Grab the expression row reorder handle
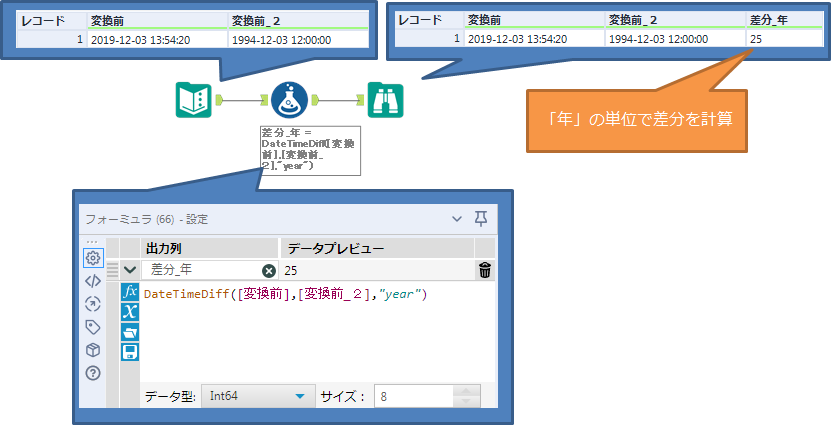Screen dimensions: 831x425 tap(112, 270)
